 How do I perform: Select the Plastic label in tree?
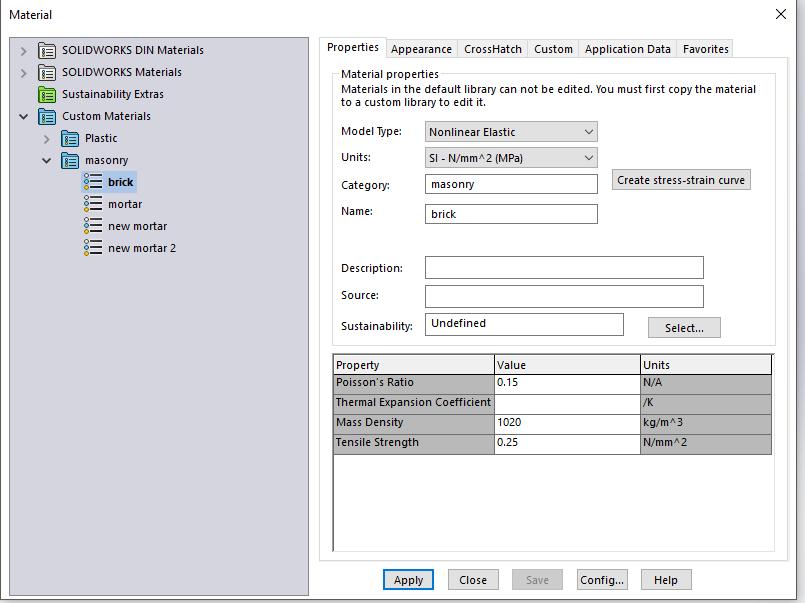(101, 139)
